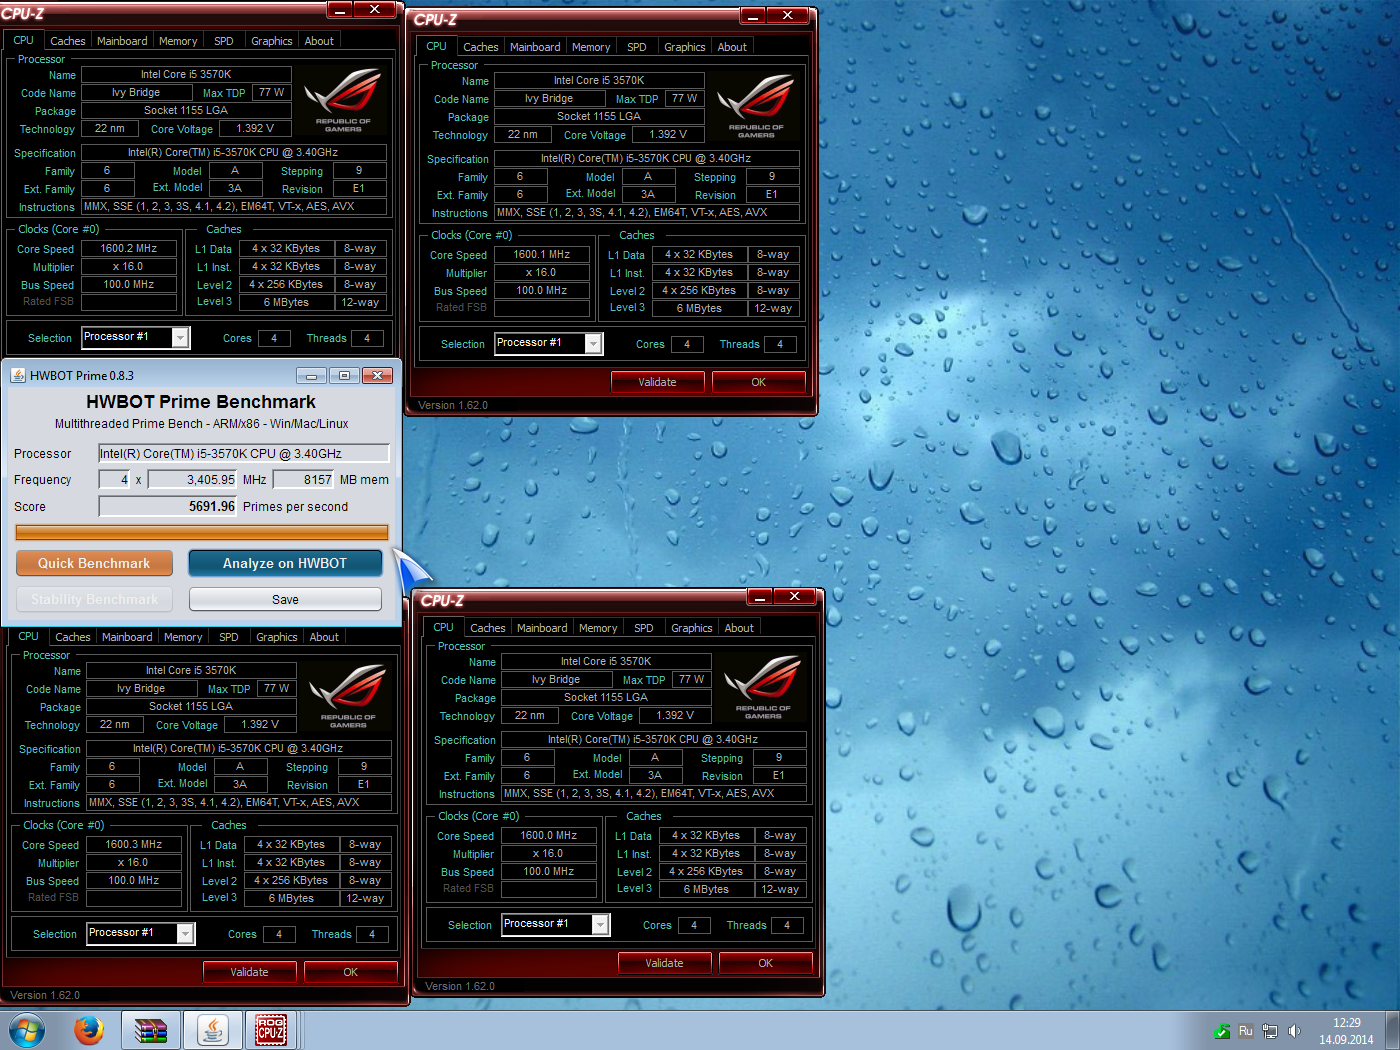
Task: Click Core Speed value 1600.1 MHz
Action: 542,254
